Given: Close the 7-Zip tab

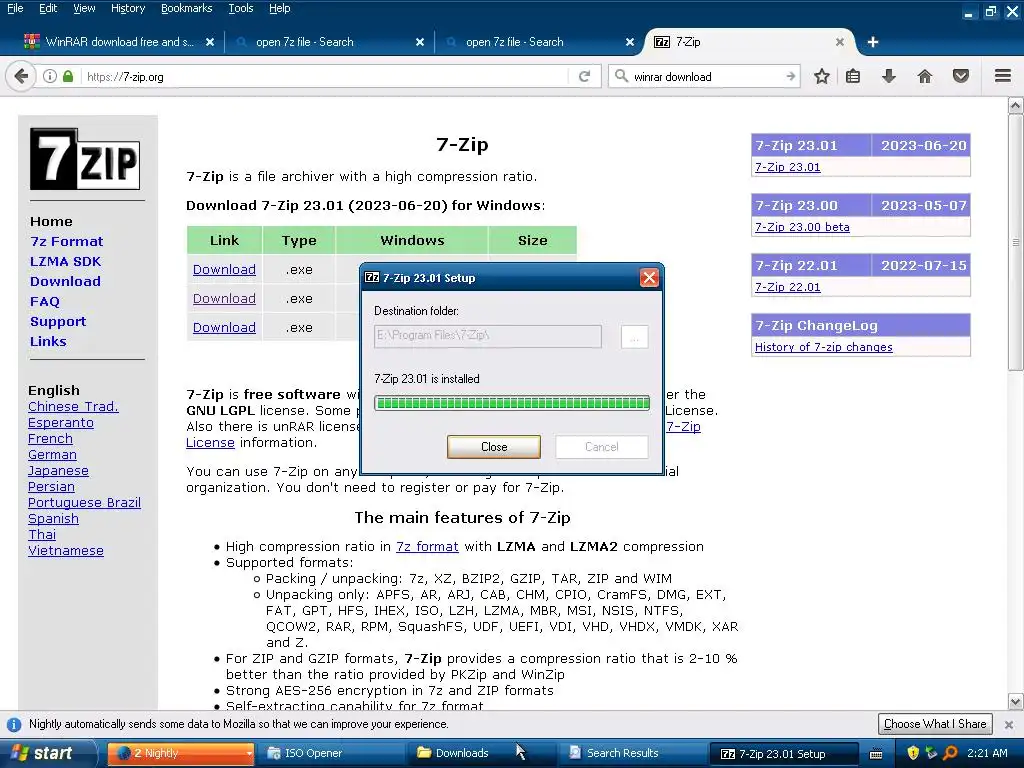Looking at the screenshot, I should point(840,42).
